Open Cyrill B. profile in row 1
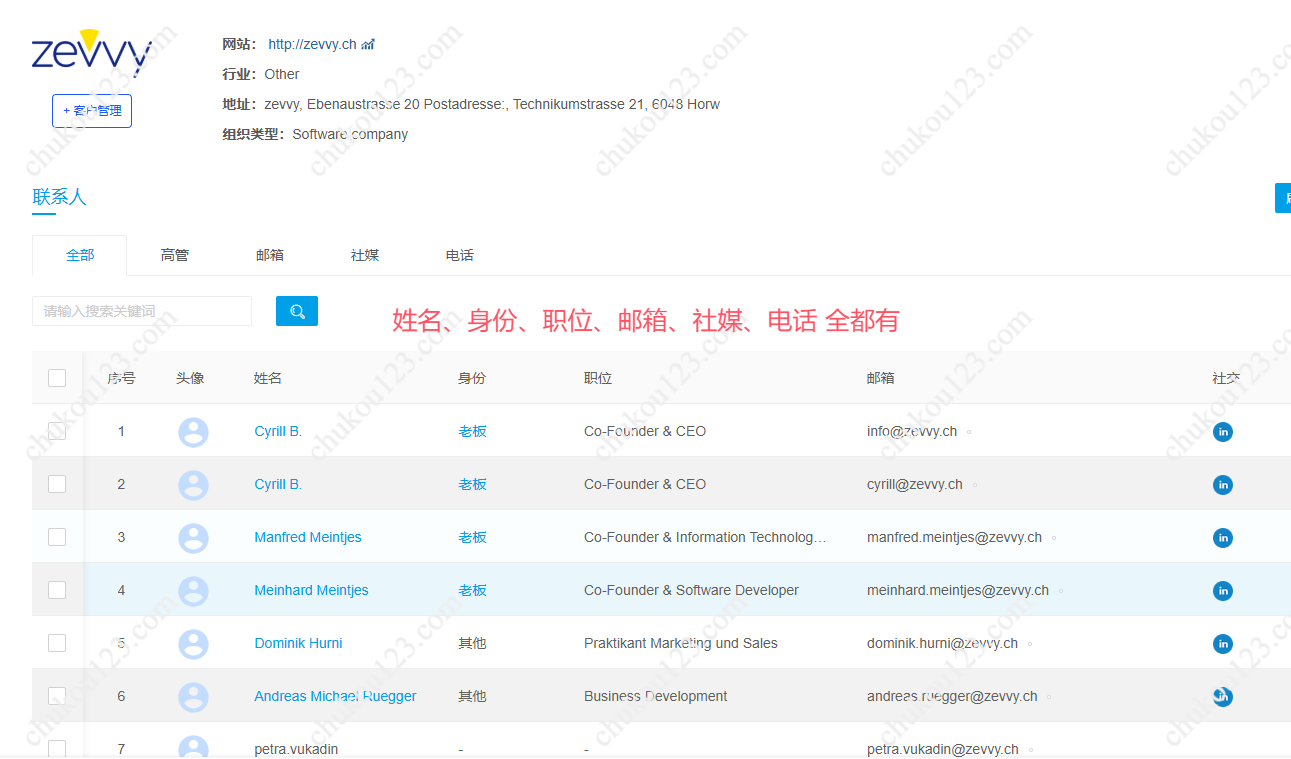1291x759 pixels. [278, 431]
